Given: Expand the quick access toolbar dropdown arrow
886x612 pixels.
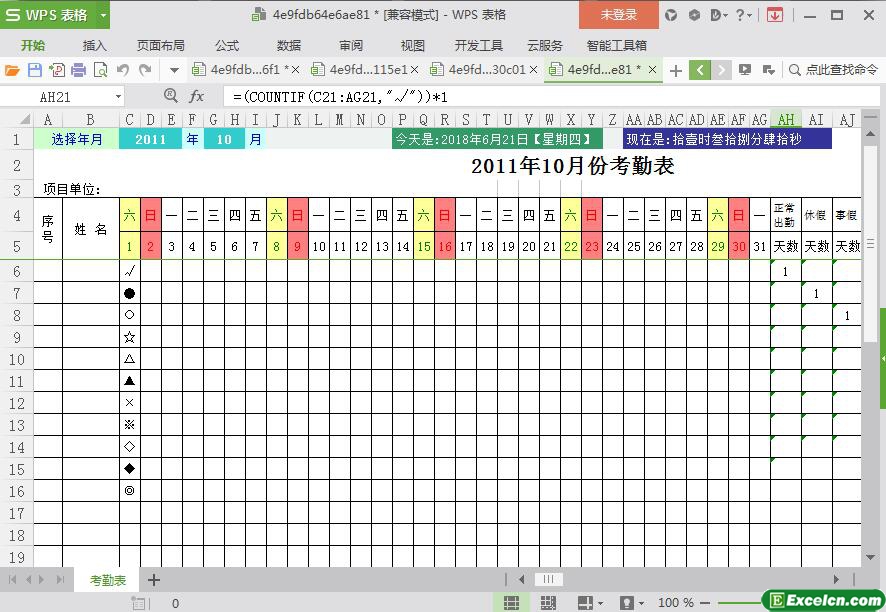Looking at the screenshot, I should point(175,71).
